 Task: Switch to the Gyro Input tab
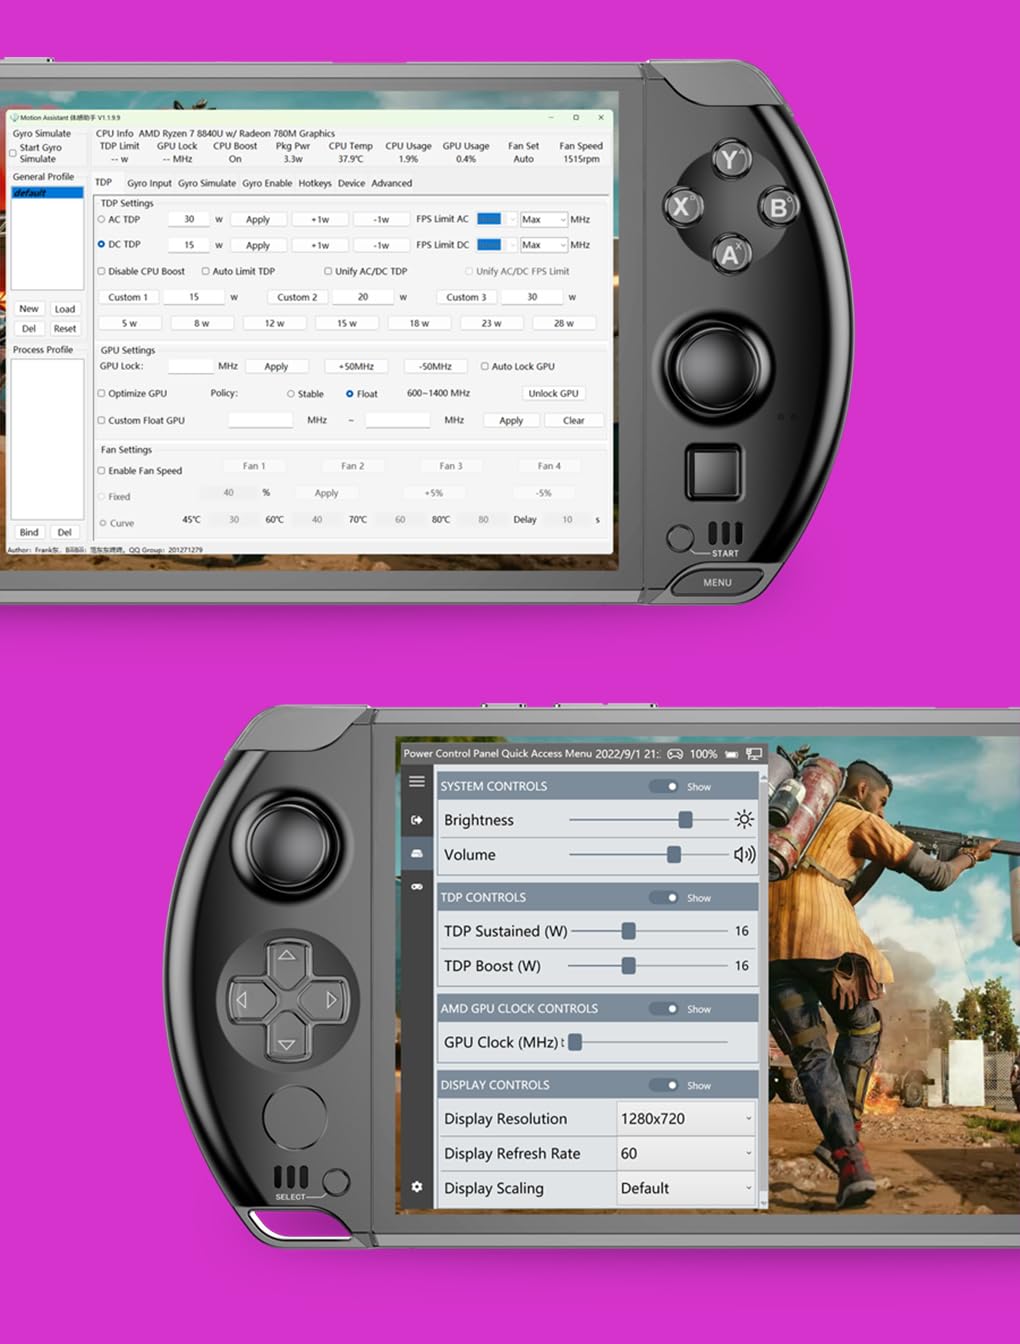149,183
